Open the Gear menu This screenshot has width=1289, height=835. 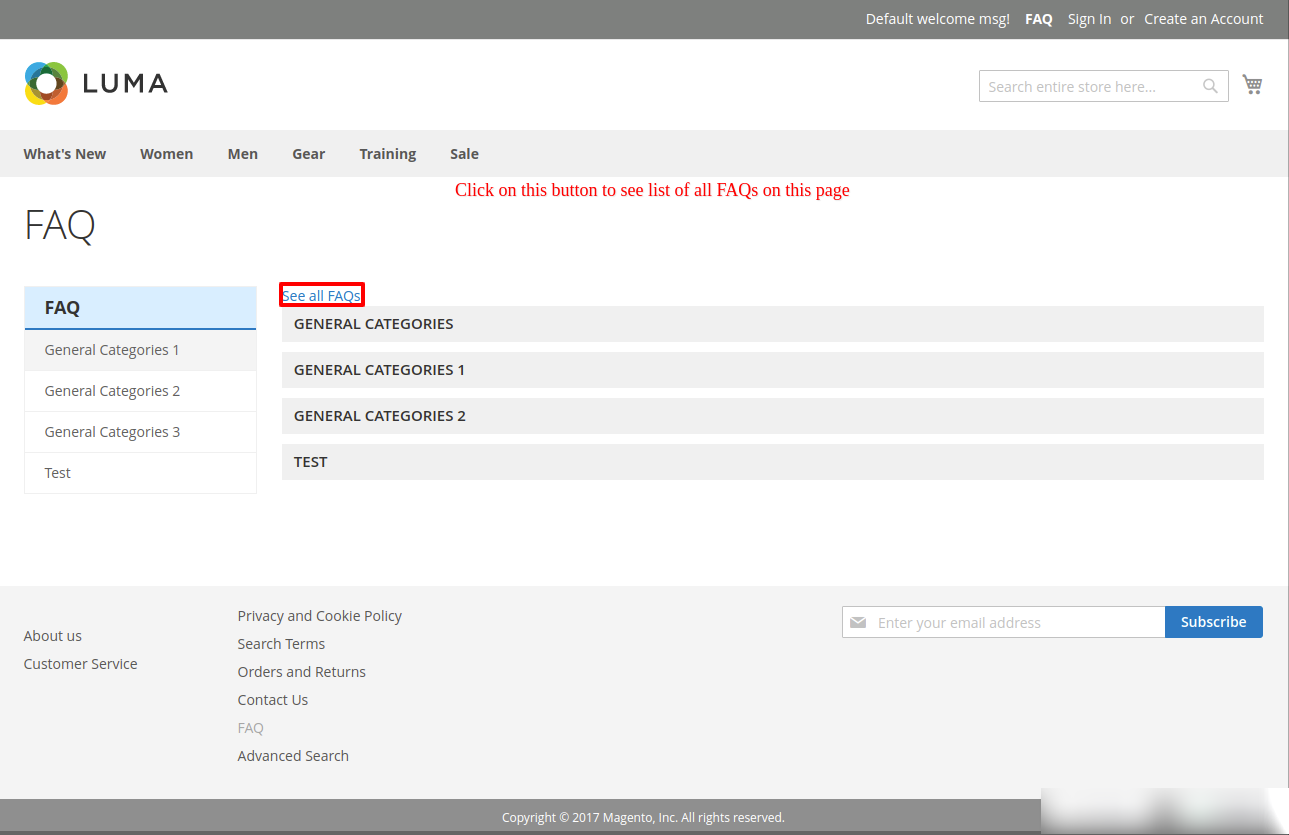coord(308,154)
